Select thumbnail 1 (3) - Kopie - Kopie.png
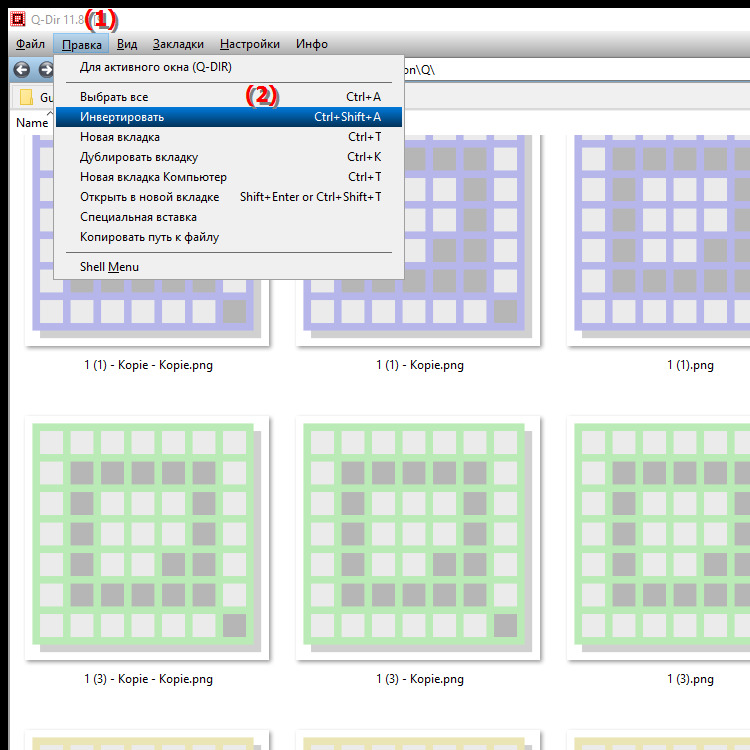This screenshot has height=750, width=750. point(147,538)
